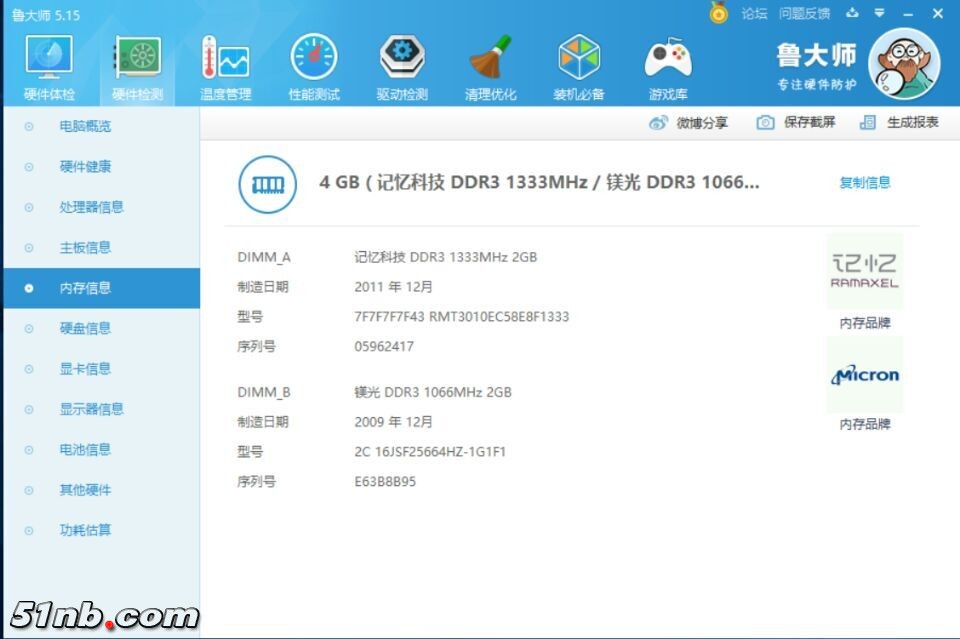Select 电脑概览 in the sidebar
The width and height of the screenshot is (960, 639).
[85, 126]
